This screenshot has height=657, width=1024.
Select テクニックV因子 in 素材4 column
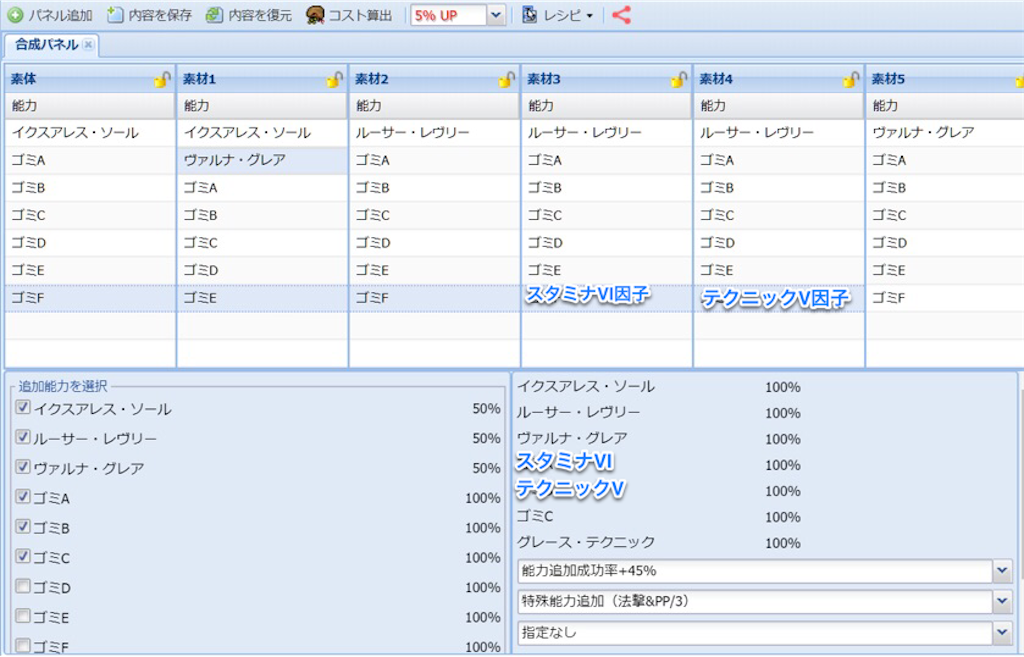tap(775, 299)
